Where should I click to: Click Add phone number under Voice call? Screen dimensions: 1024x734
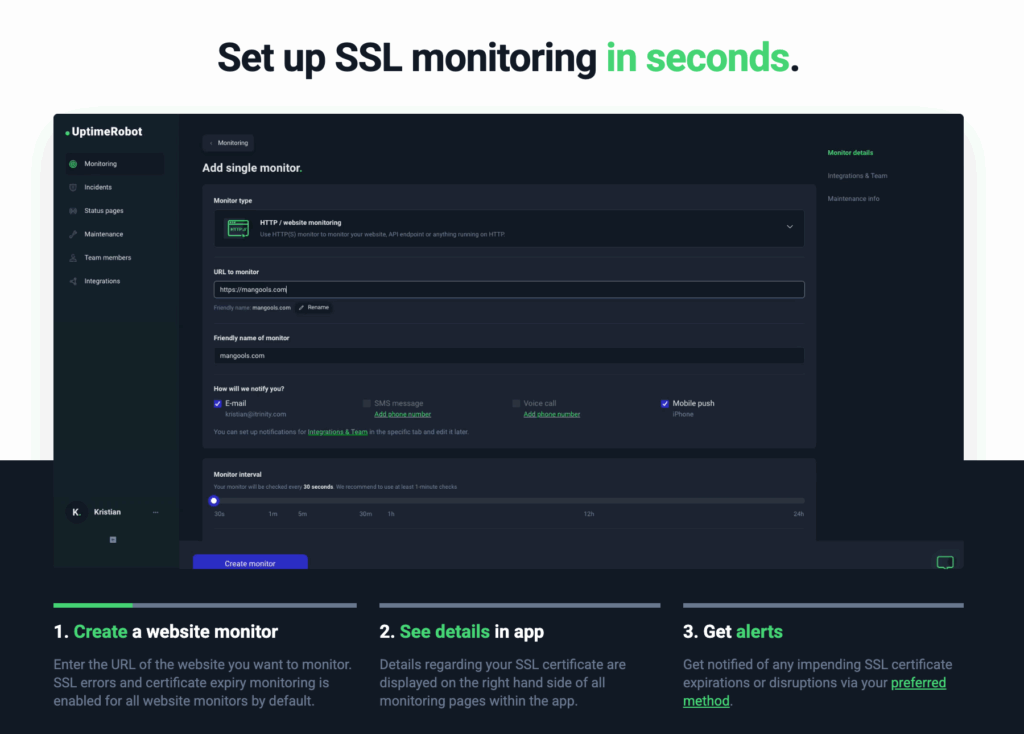tap(552, 415)
